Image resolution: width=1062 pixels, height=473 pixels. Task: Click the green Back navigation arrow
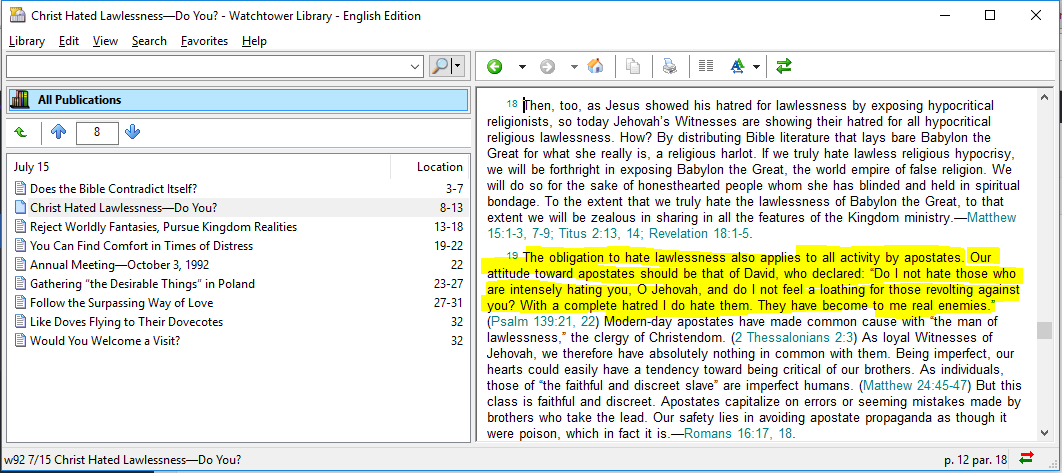tap(494, 66)
